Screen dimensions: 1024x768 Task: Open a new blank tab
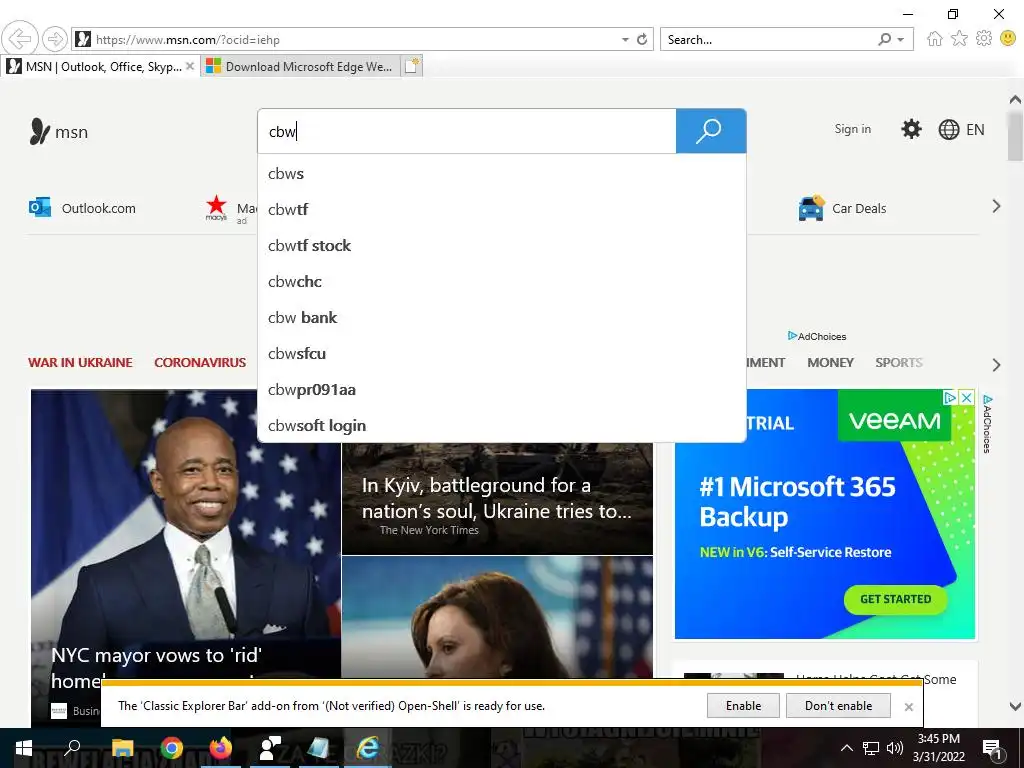tap(412, 66)
